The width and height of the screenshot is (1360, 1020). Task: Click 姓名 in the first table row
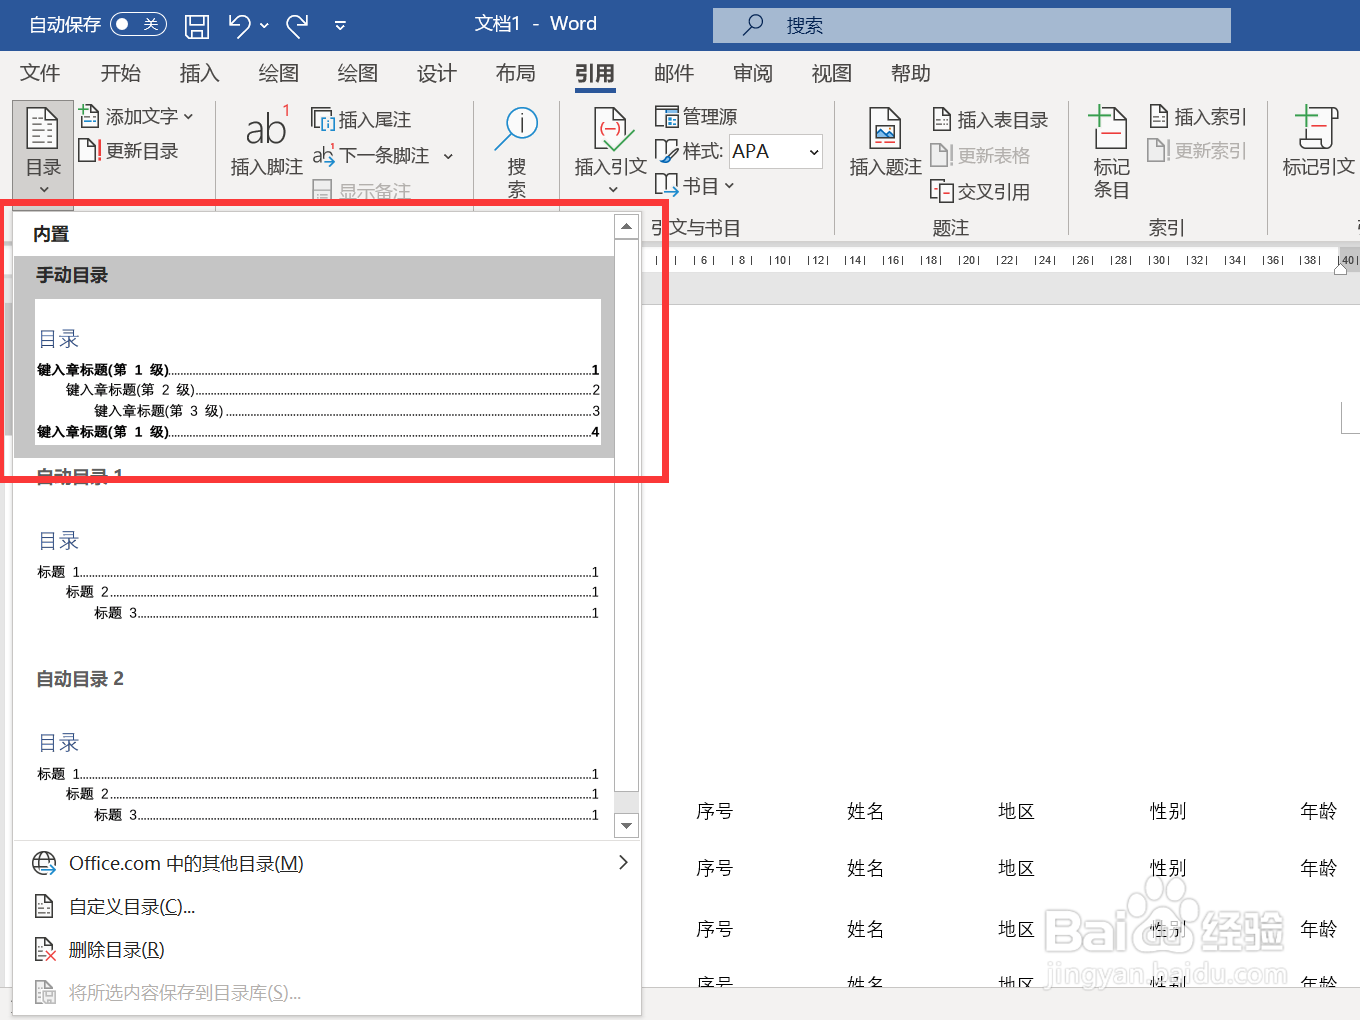tap(865, 811)
